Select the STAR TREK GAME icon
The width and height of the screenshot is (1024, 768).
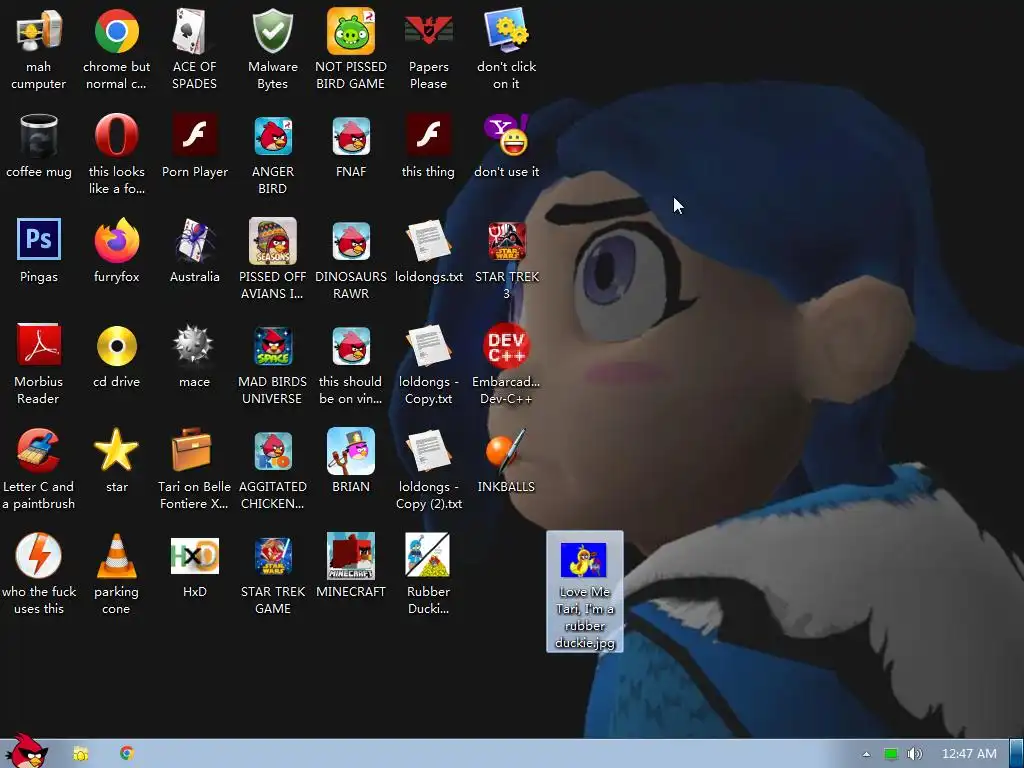pyautogui.click(x=272, y=556)
